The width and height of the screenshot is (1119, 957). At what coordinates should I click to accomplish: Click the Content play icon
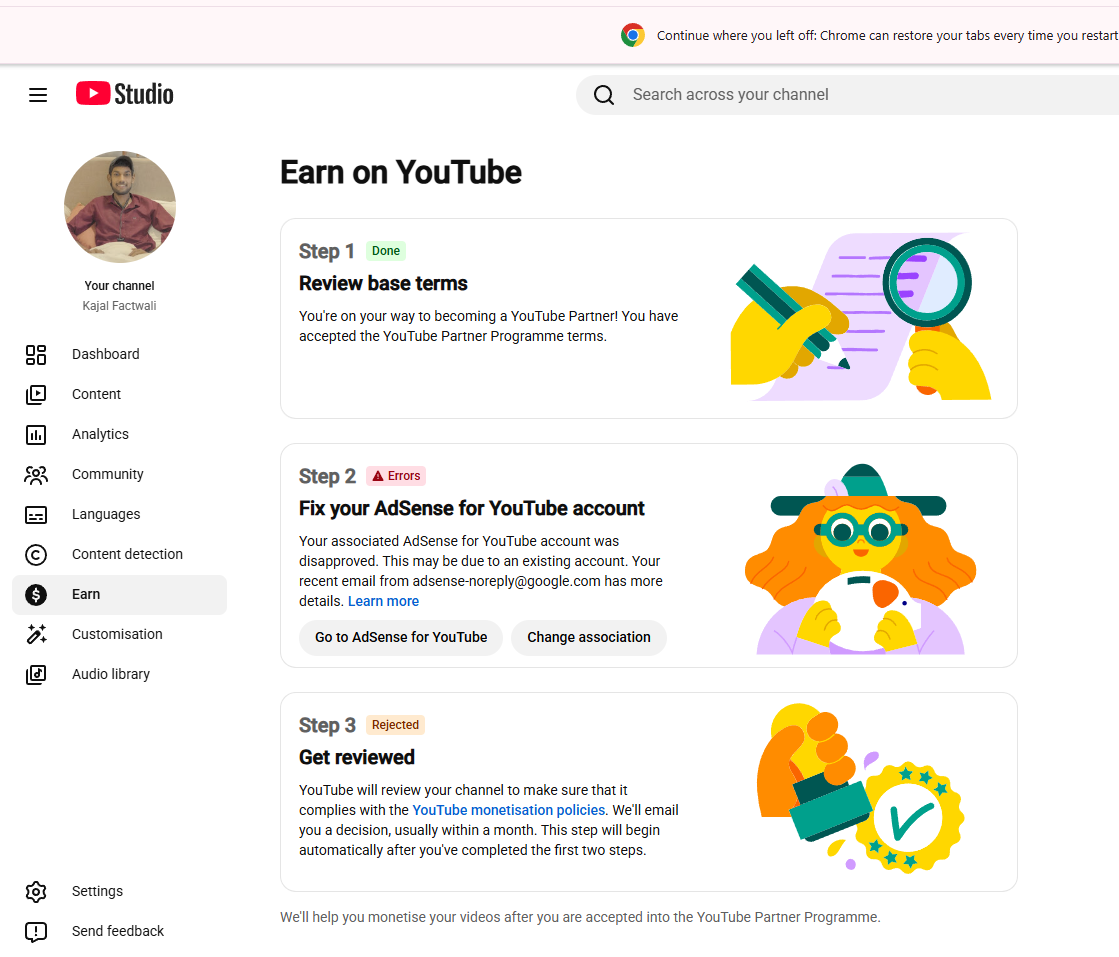pyautogui.click(x=36, y=395)
